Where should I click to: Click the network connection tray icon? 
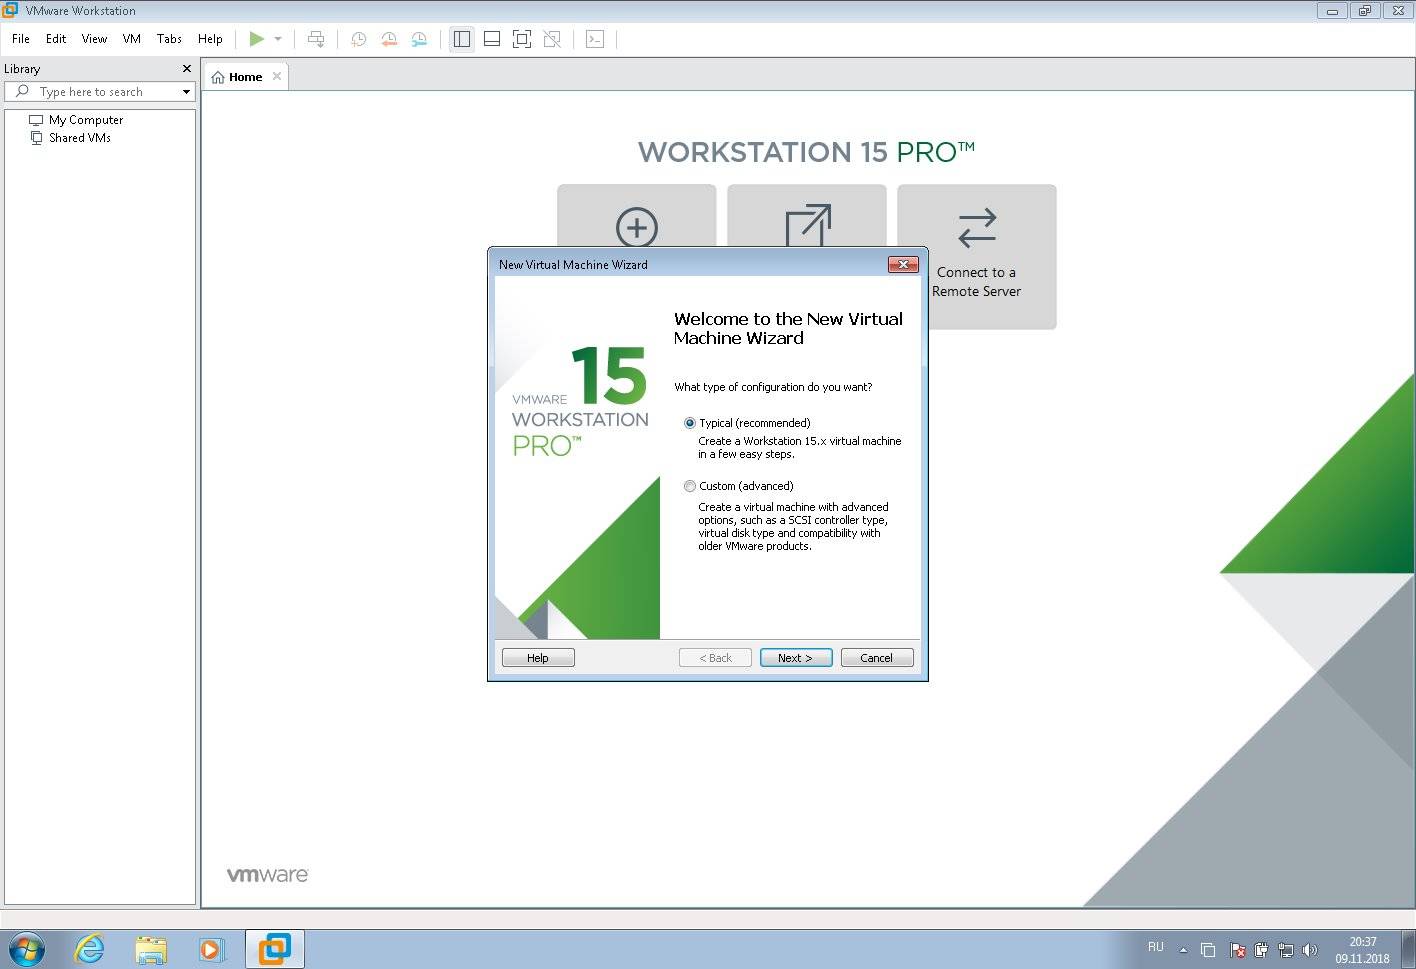[1285, 950]
